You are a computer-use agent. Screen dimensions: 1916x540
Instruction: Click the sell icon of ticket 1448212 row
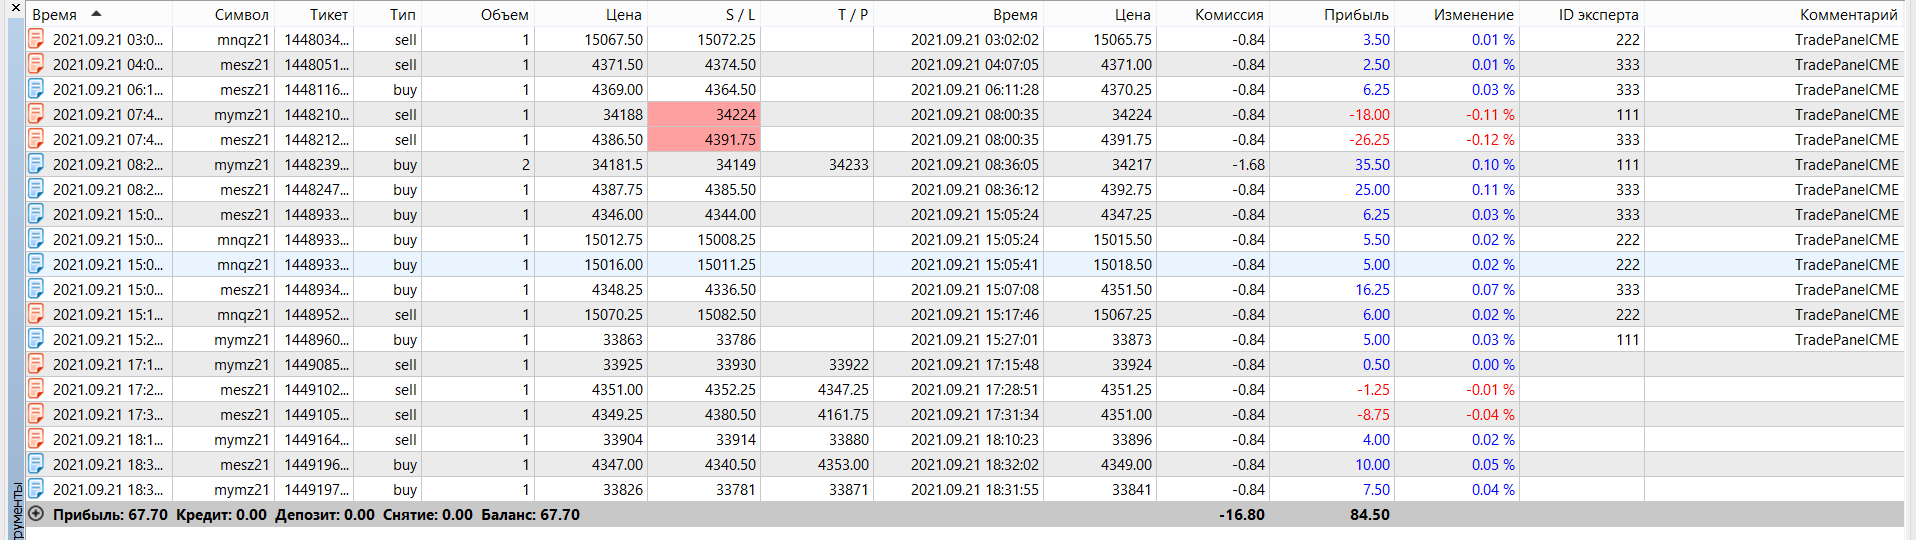(x=36, y=139)
